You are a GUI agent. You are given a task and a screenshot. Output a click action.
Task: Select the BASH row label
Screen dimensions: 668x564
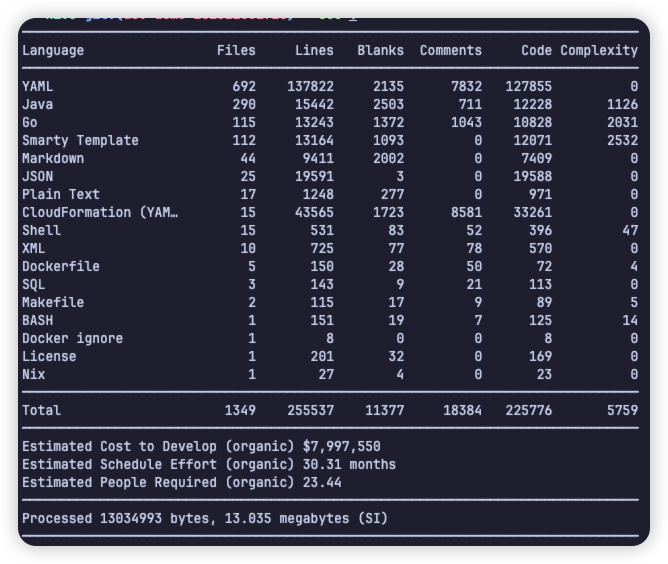tap(37, 320)
